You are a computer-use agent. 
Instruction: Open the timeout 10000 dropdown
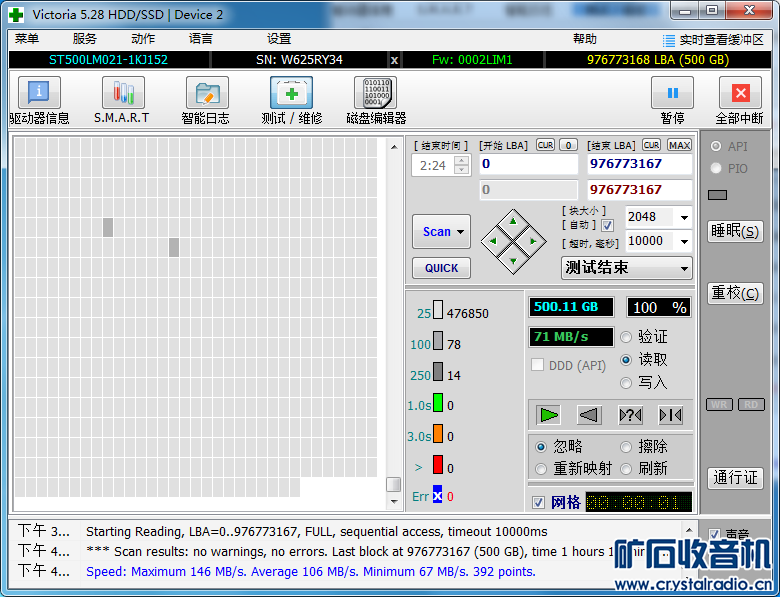click(x=684, y=242)
